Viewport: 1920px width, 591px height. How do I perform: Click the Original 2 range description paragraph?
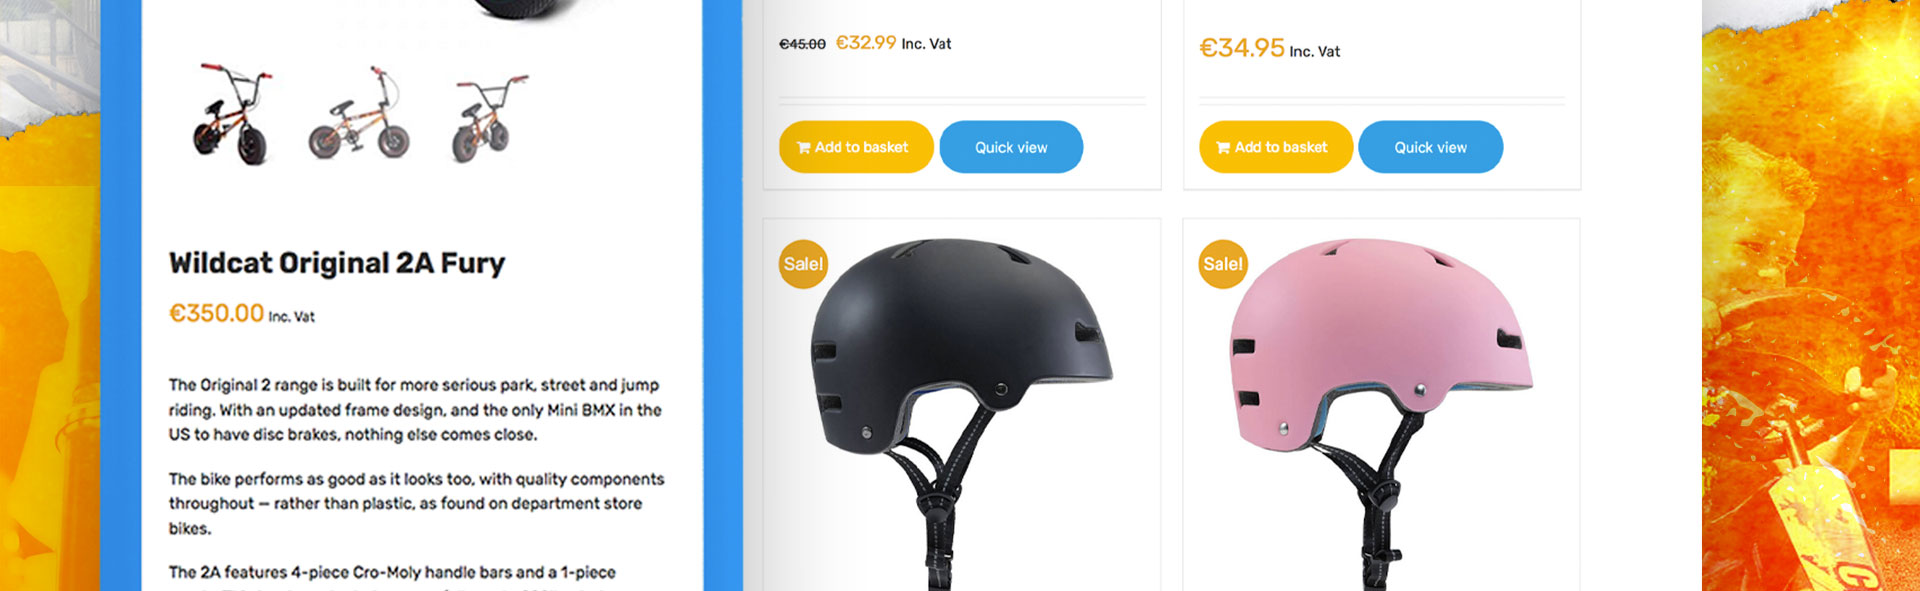[x=415, y=410]
